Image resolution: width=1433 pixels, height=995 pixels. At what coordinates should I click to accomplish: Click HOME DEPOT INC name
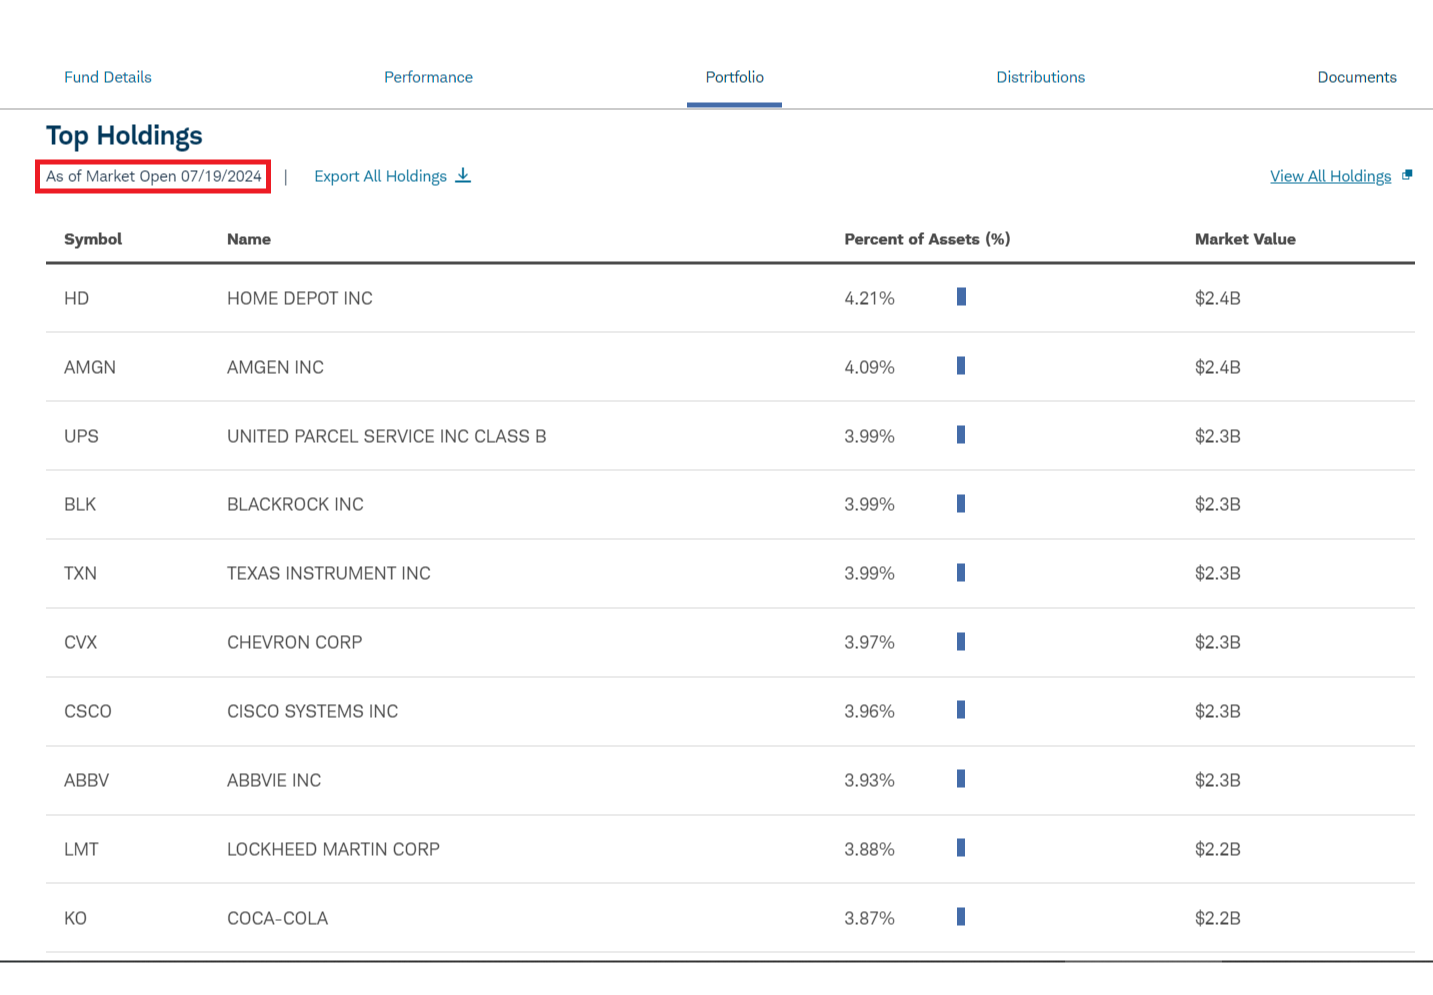click(x=300, y=298)
